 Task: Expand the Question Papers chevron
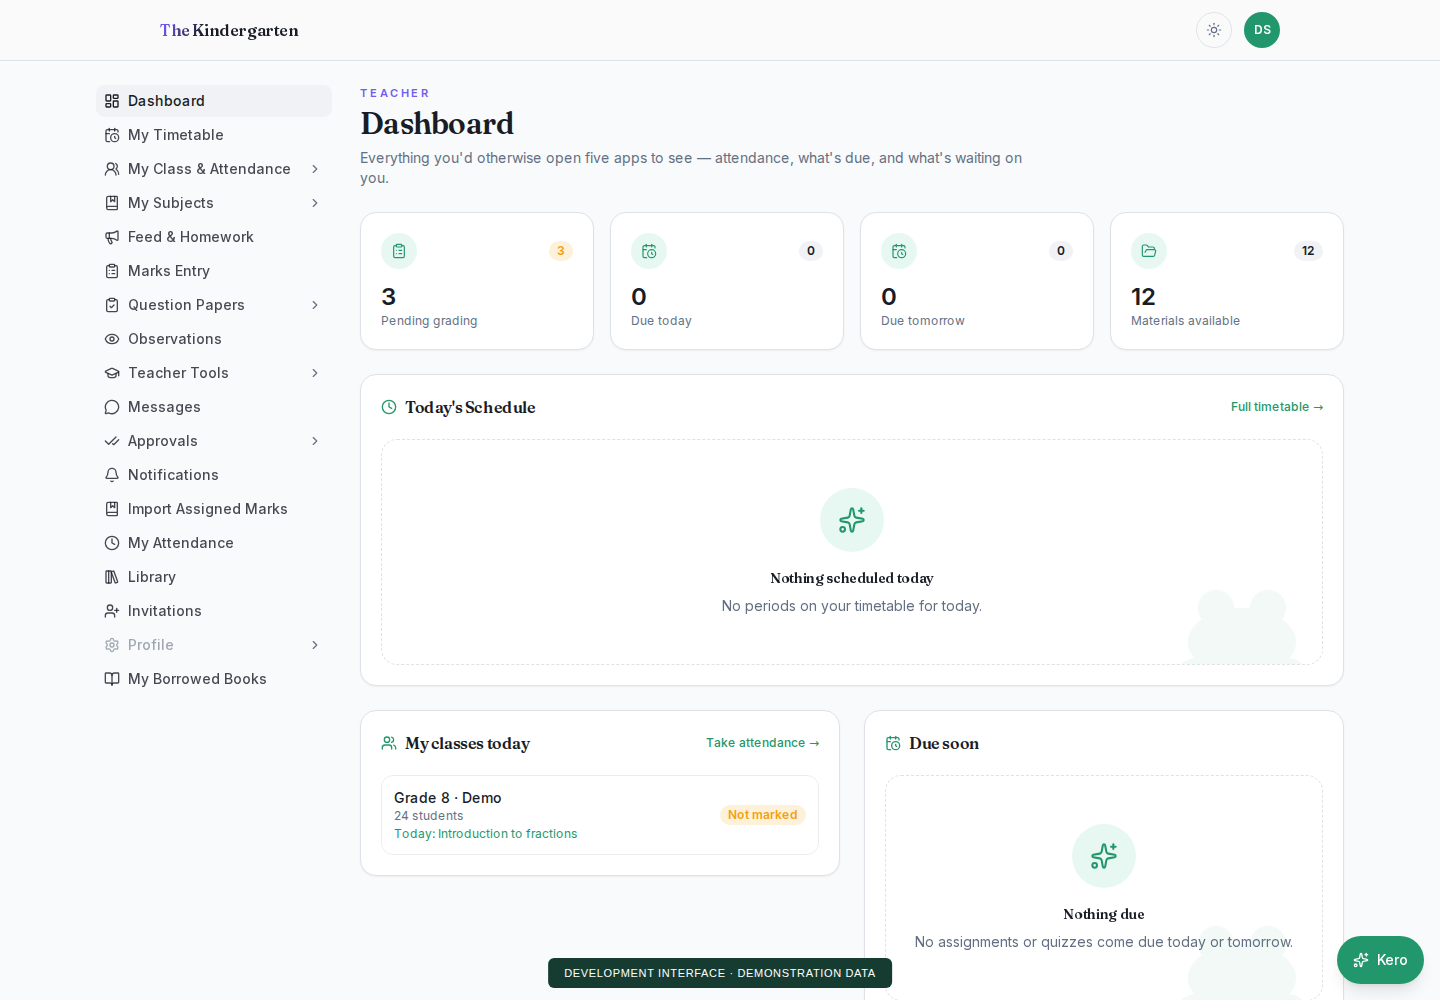(x=315, y=305)
